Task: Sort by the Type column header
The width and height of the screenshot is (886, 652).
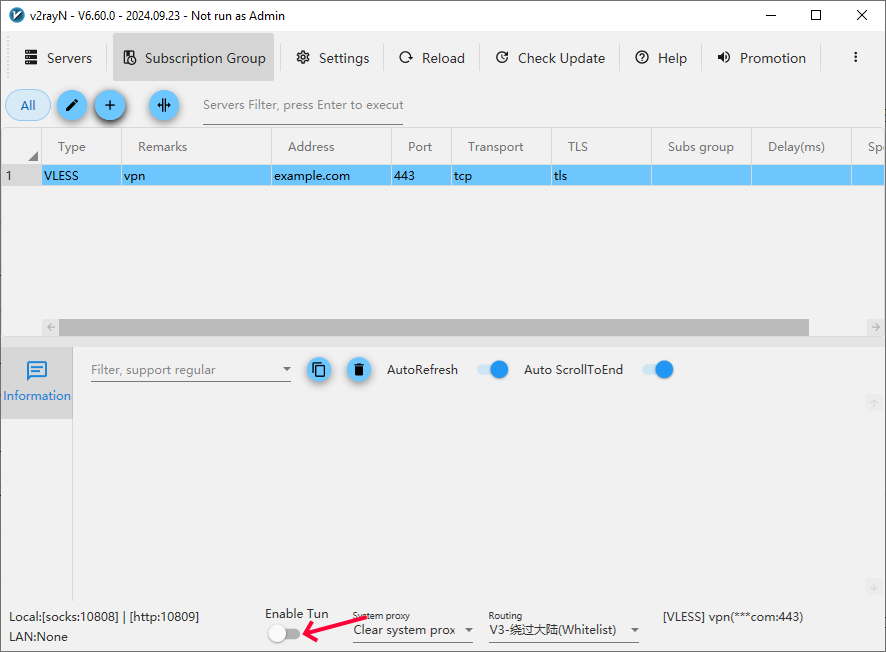Action: click(81, 147)
